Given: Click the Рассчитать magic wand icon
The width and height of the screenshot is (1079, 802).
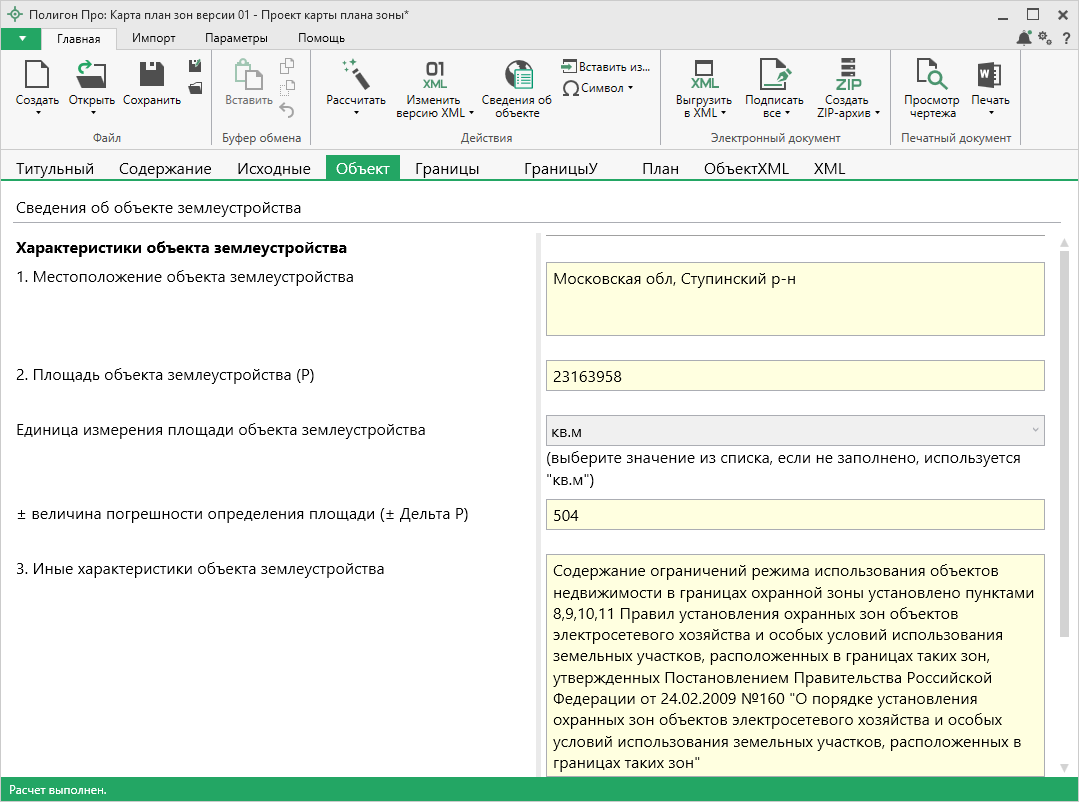Looking at the screenshot, I should [355, 75].
